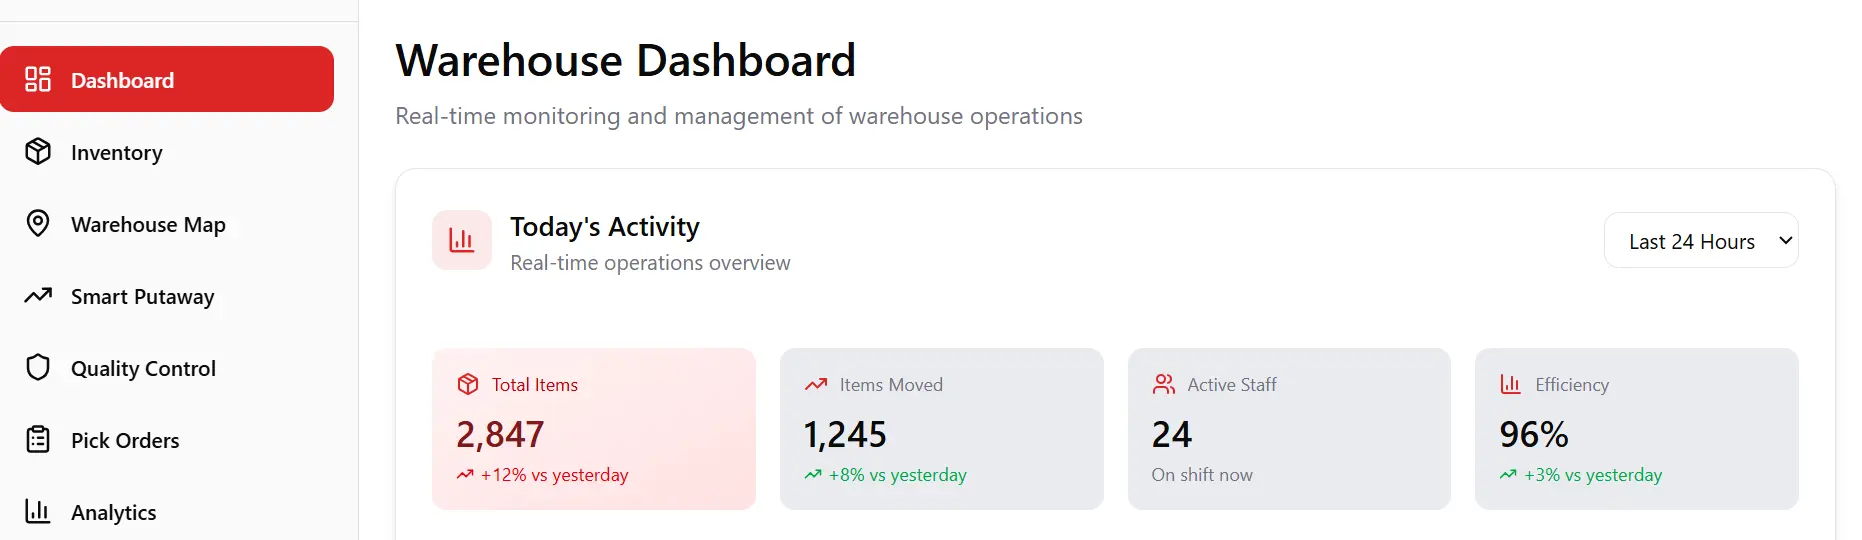1862x540 pixels.
Task: Click the arrow beside +8% vs yesterday
Action: tap(813, 475)
